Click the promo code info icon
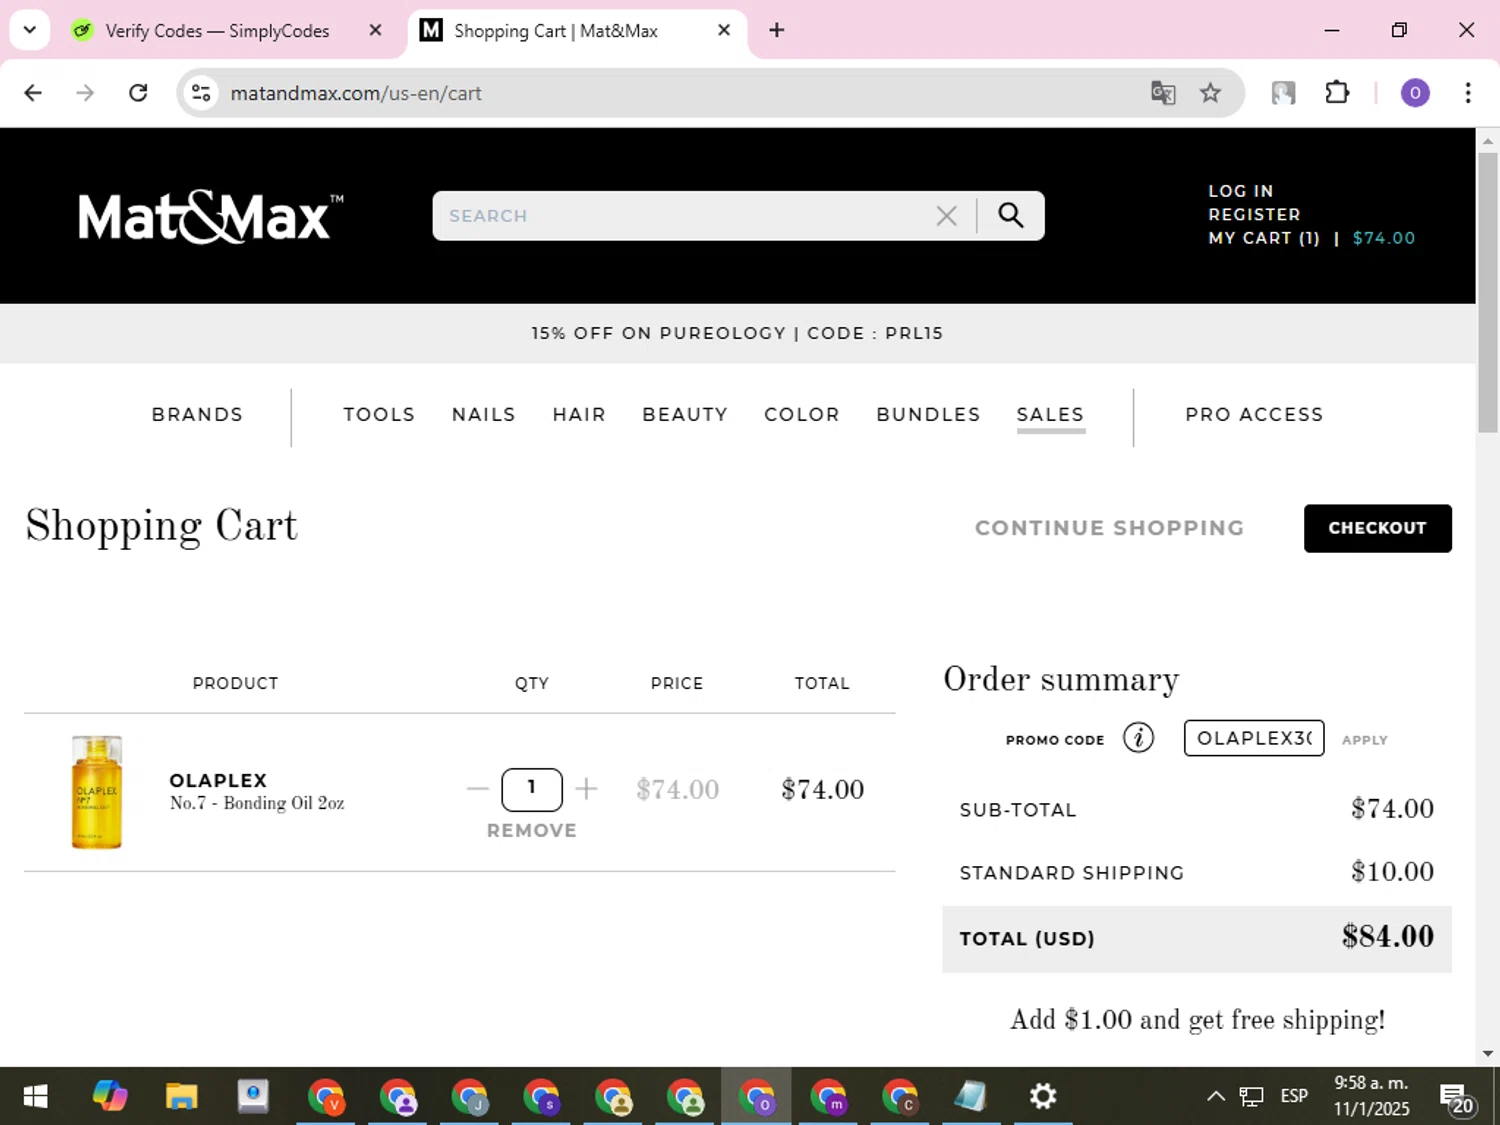Viewport: 1500px width, 1125px height. [1138, 738]
